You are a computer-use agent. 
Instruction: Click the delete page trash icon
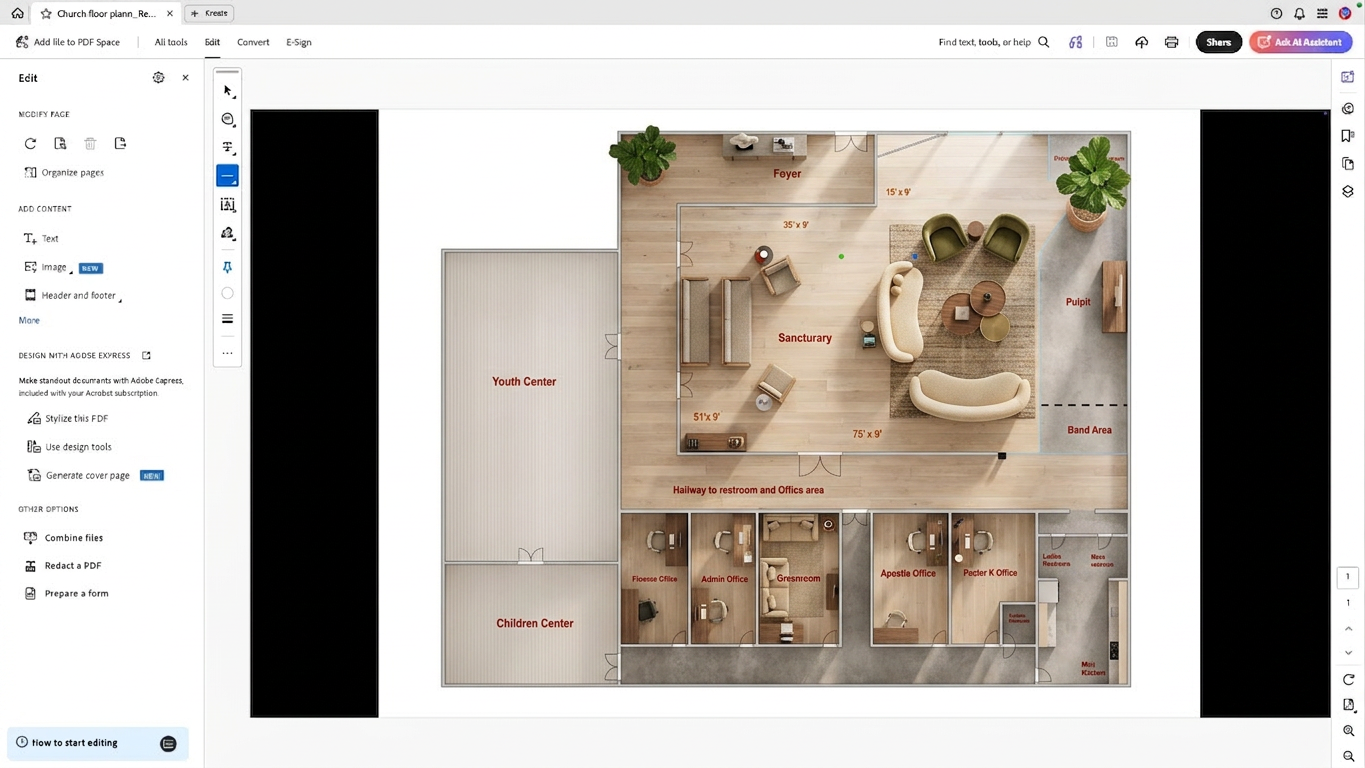pos(90,143)
